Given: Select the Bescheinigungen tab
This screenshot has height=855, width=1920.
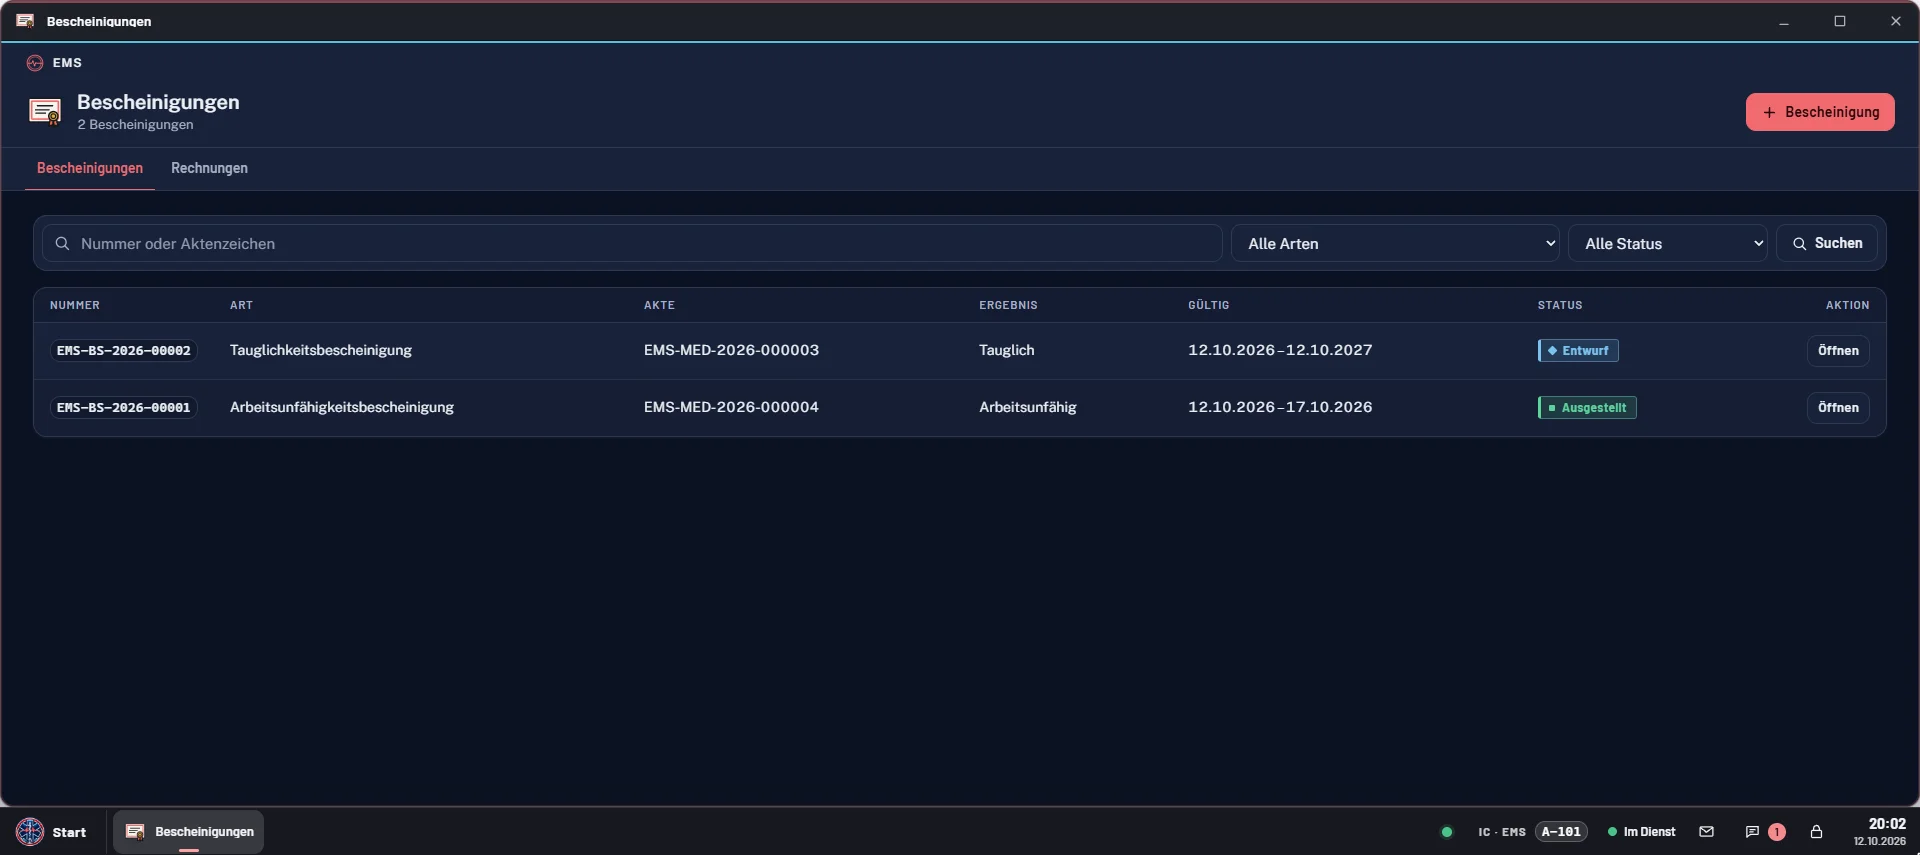Looking at the screenshot, I should tap(90, 168).
